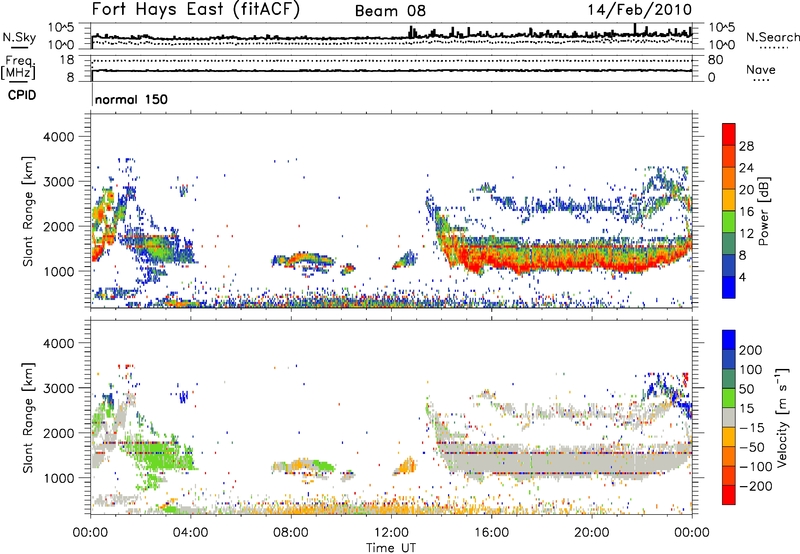Click the '-15' label on Velocity color bar

752,427
